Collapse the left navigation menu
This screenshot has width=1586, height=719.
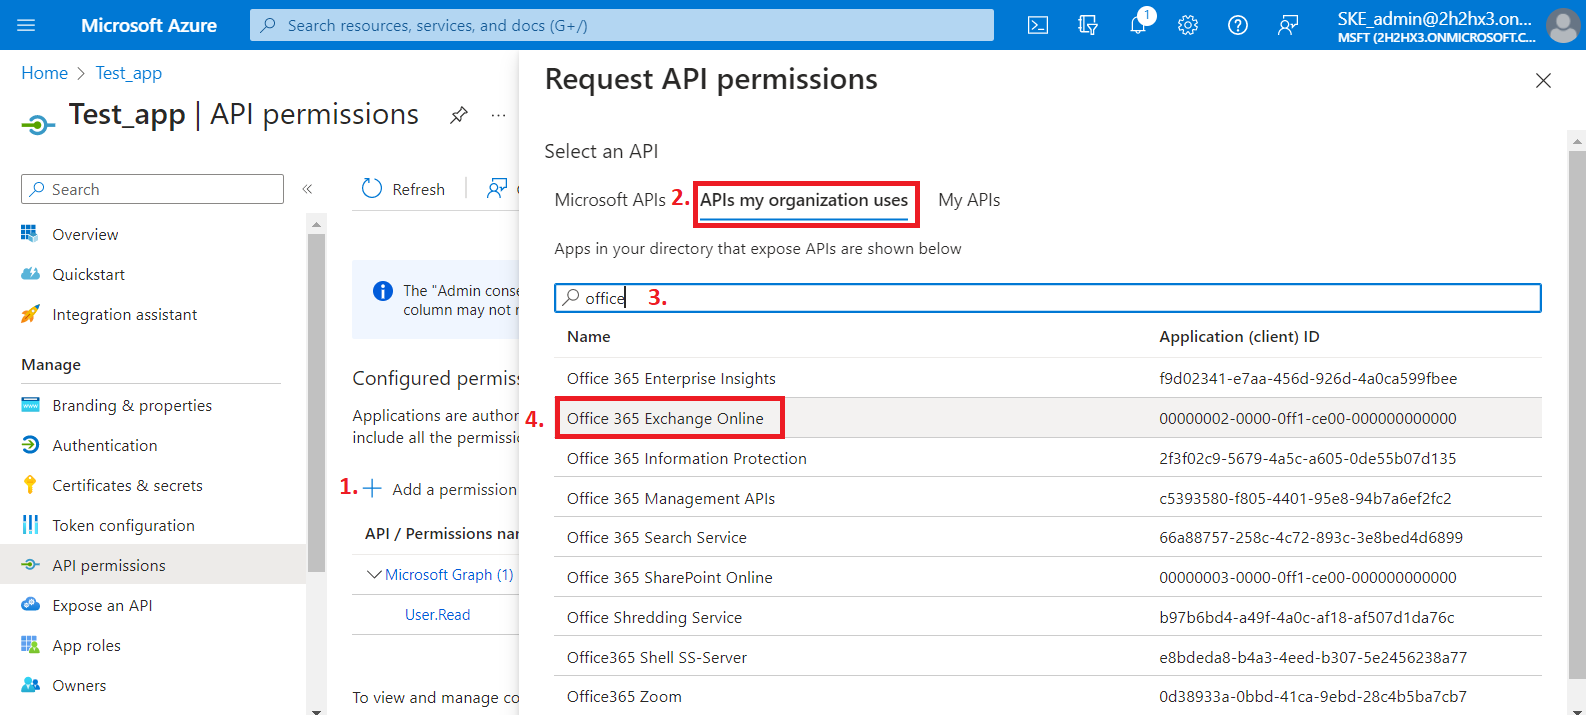(307, 189)
